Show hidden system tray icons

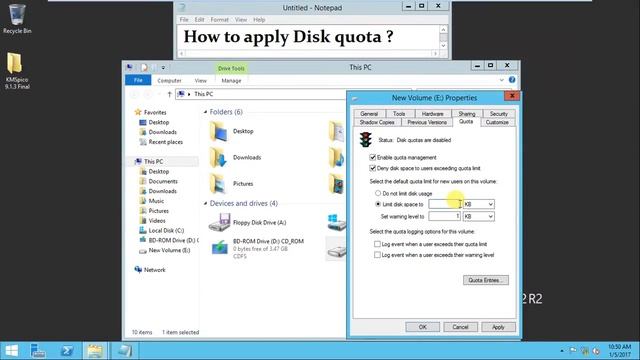click(562, 351)
